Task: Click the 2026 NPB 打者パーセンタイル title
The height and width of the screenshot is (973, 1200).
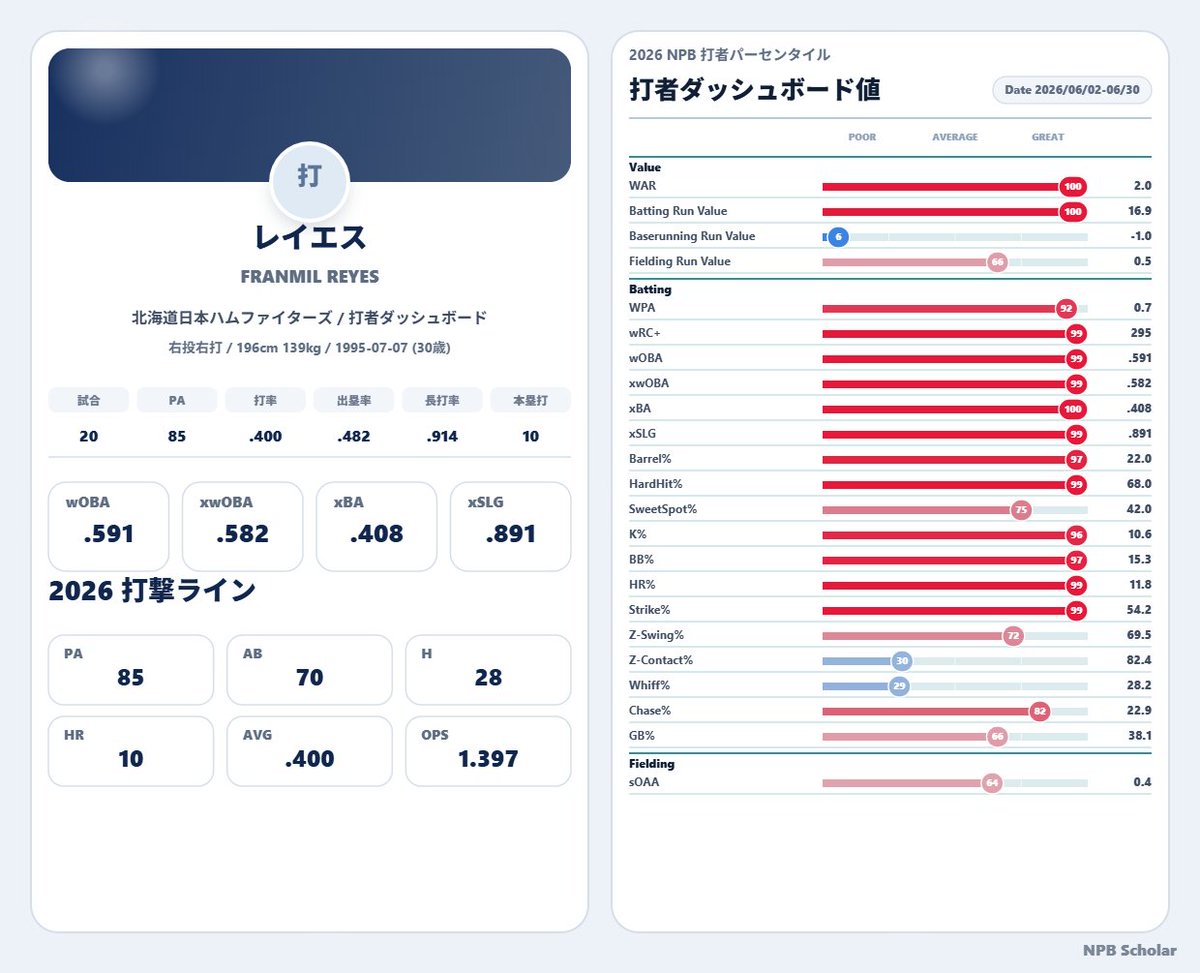Action: (x=730, y=55)
